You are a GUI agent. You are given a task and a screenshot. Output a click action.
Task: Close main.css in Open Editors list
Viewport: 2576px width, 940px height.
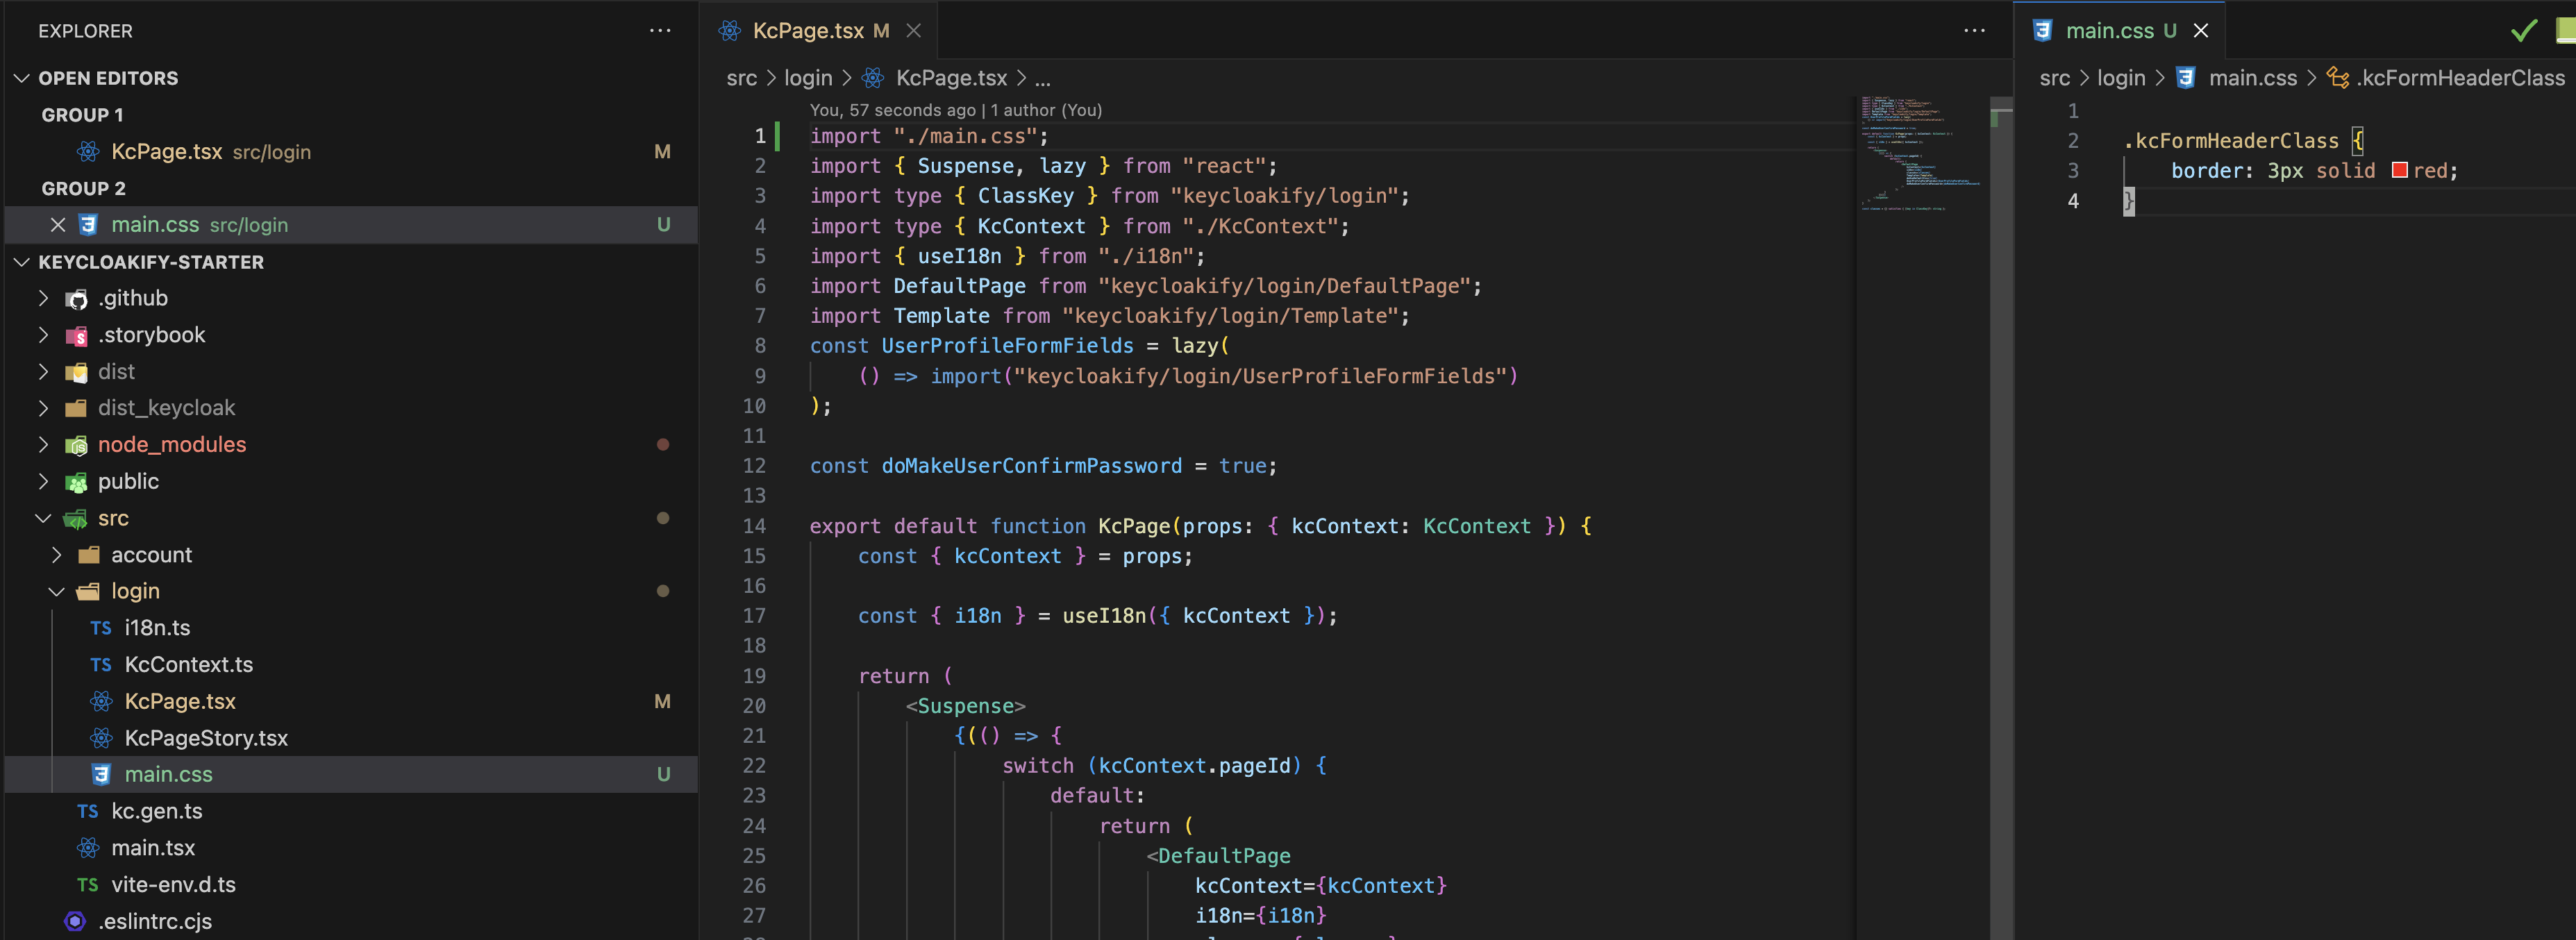58,225
